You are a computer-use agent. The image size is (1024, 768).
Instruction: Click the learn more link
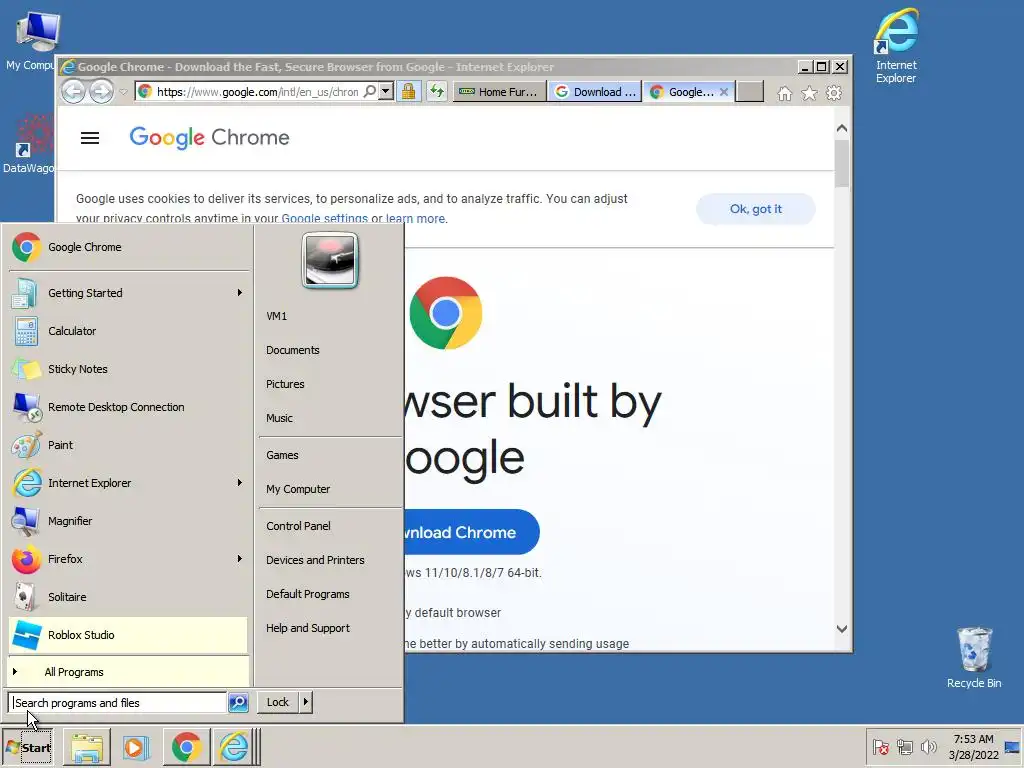[x=415, y=219]
